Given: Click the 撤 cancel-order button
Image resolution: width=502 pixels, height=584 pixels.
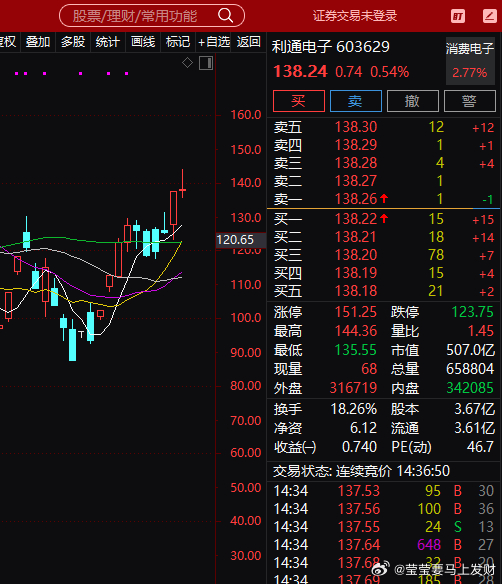Looking at the screenshot, I should coord(413,101).
